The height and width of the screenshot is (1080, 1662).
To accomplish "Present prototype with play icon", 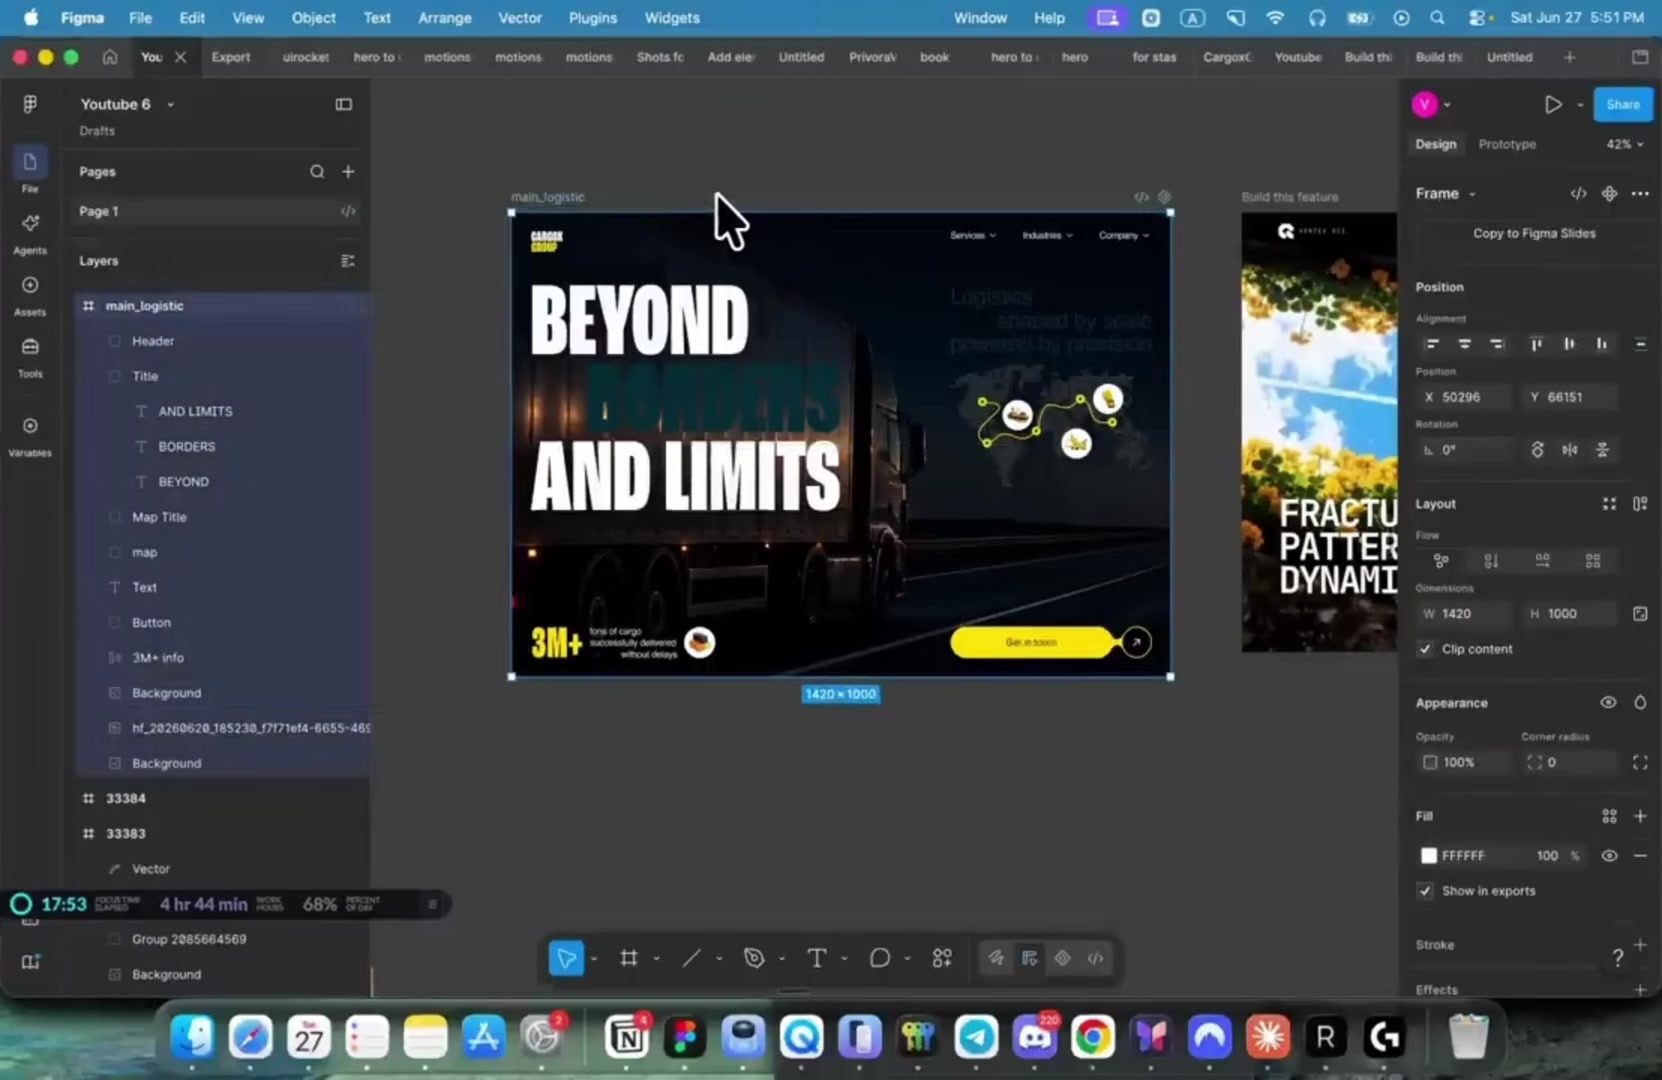I will tap(1553, 104).
